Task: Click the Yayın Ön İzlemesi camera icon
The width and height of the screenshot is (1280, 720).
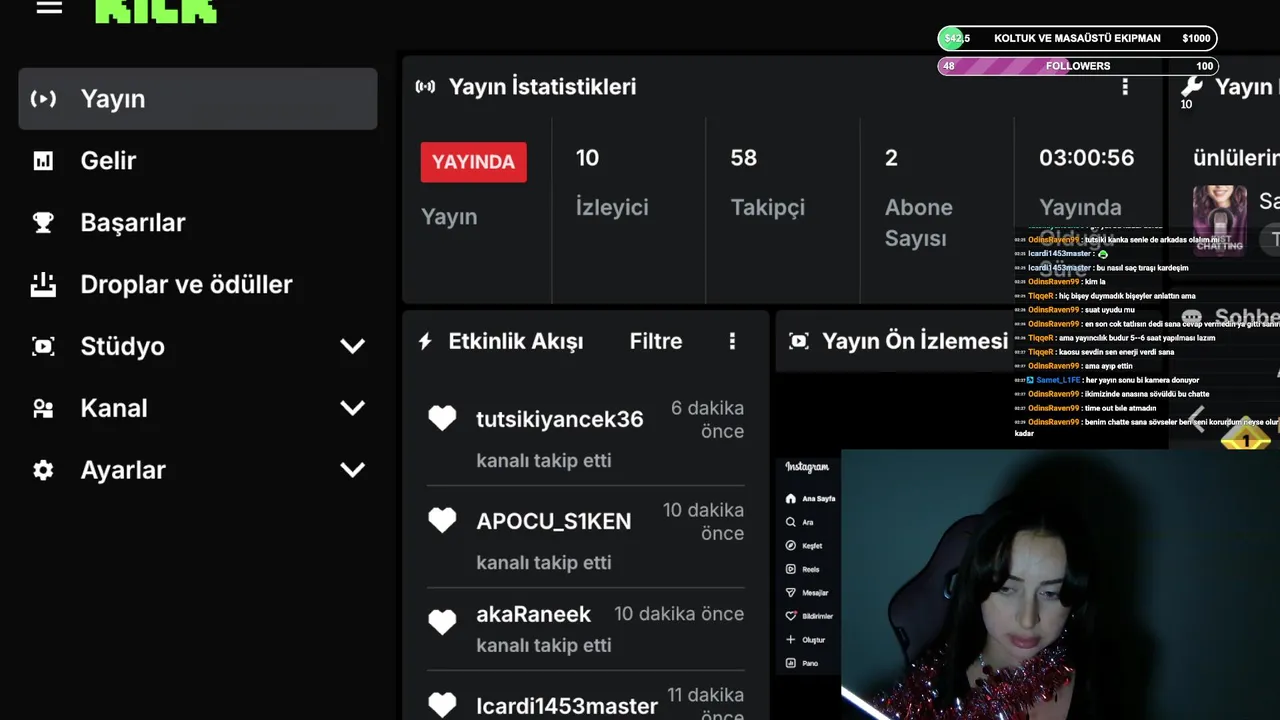Action: pos(798,342)
